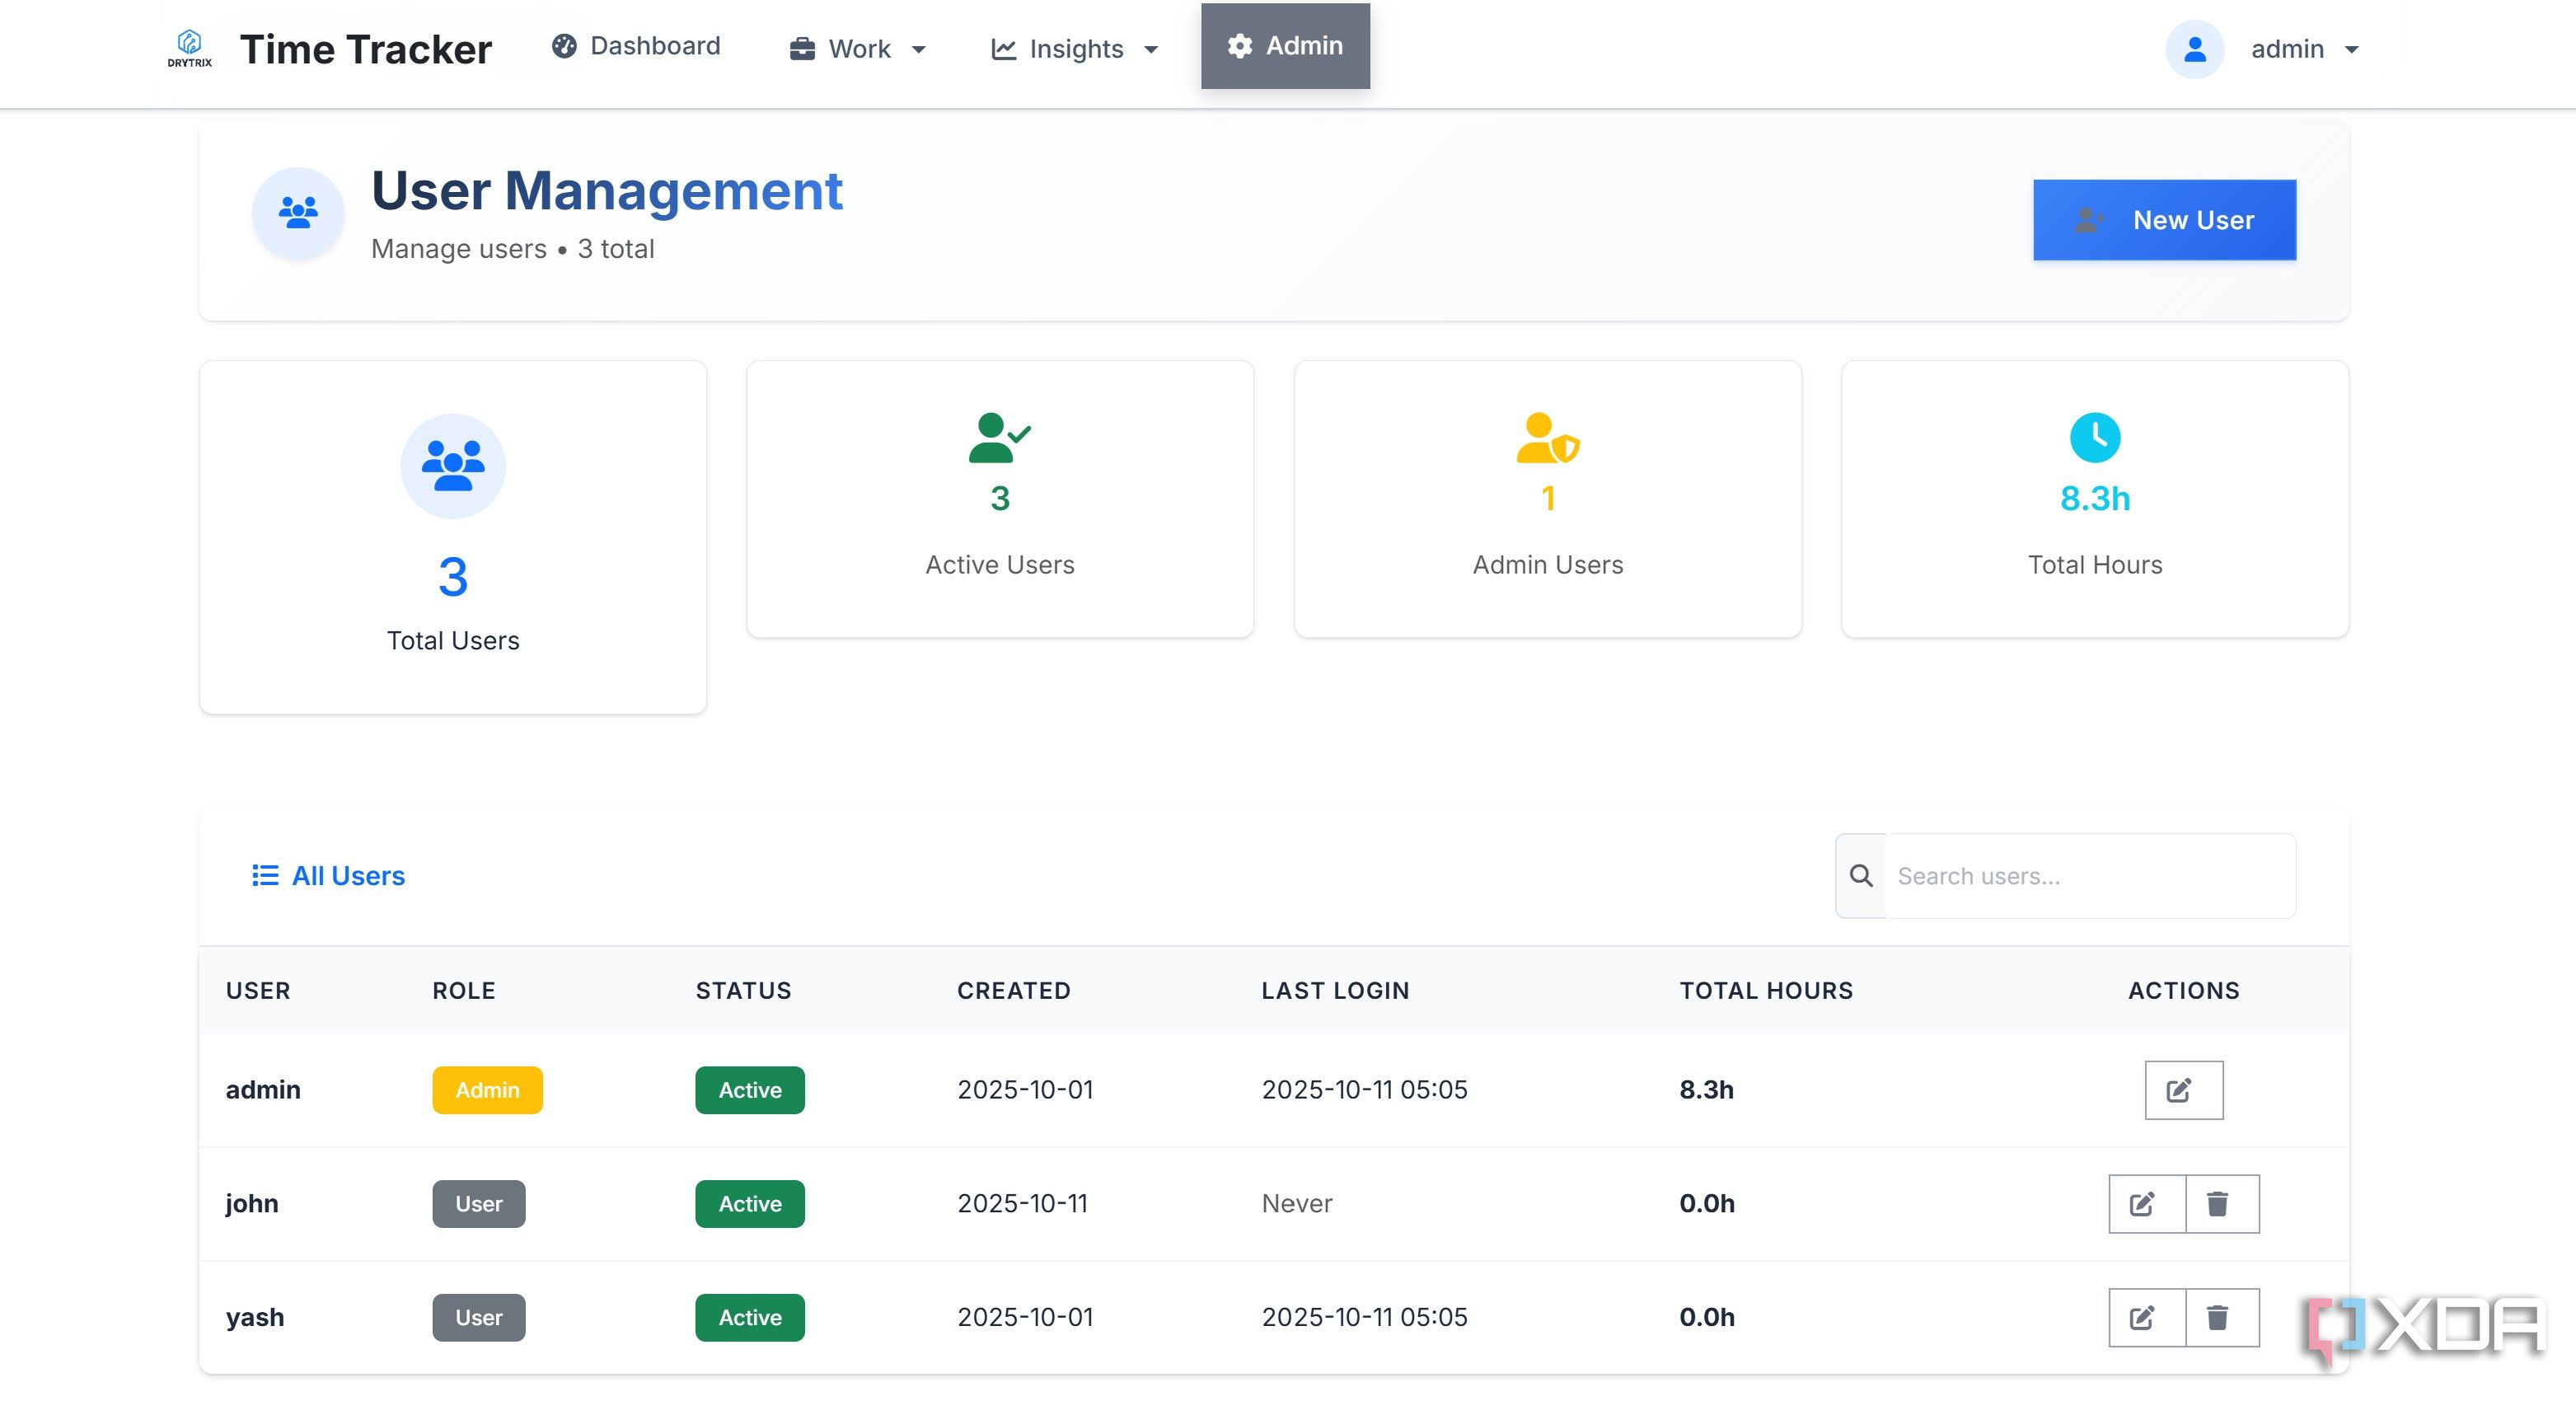Click the Active Users checkmark icon
The height and width of the screenshot is (1401, 2576).
[999, 438]
